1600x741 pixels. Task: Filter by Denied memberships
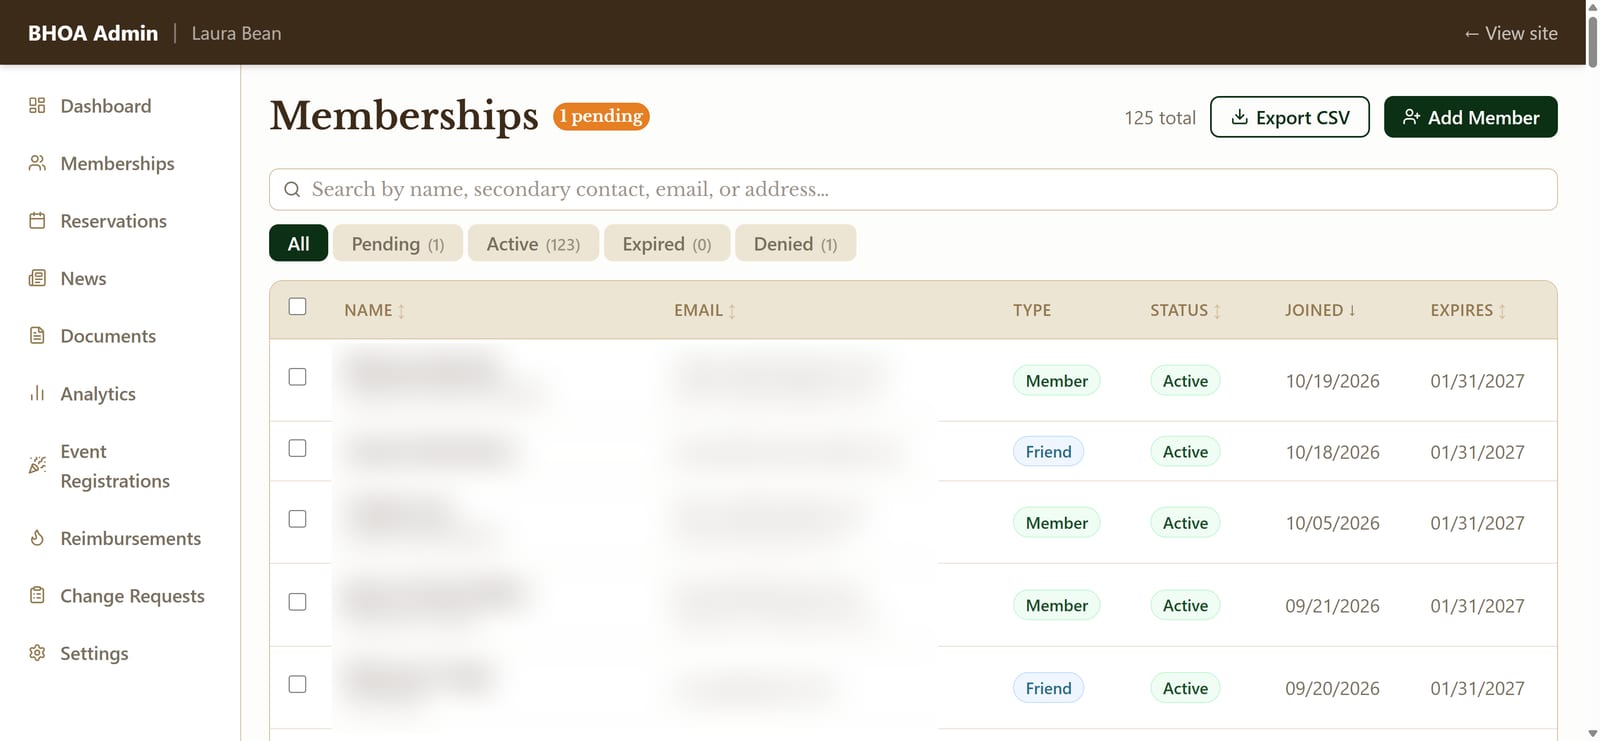795,243
